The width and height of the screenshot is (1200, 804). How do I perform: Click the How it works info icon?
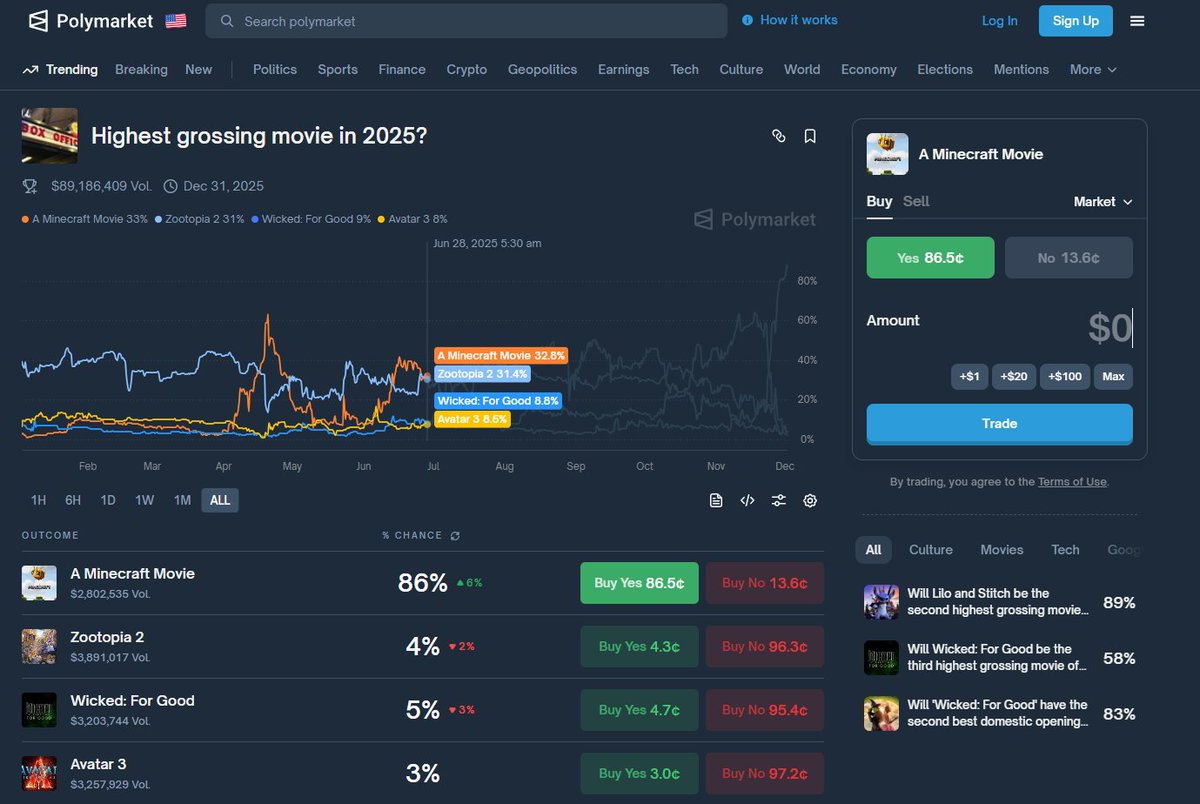pyautogui.click(x=747, y=20)
